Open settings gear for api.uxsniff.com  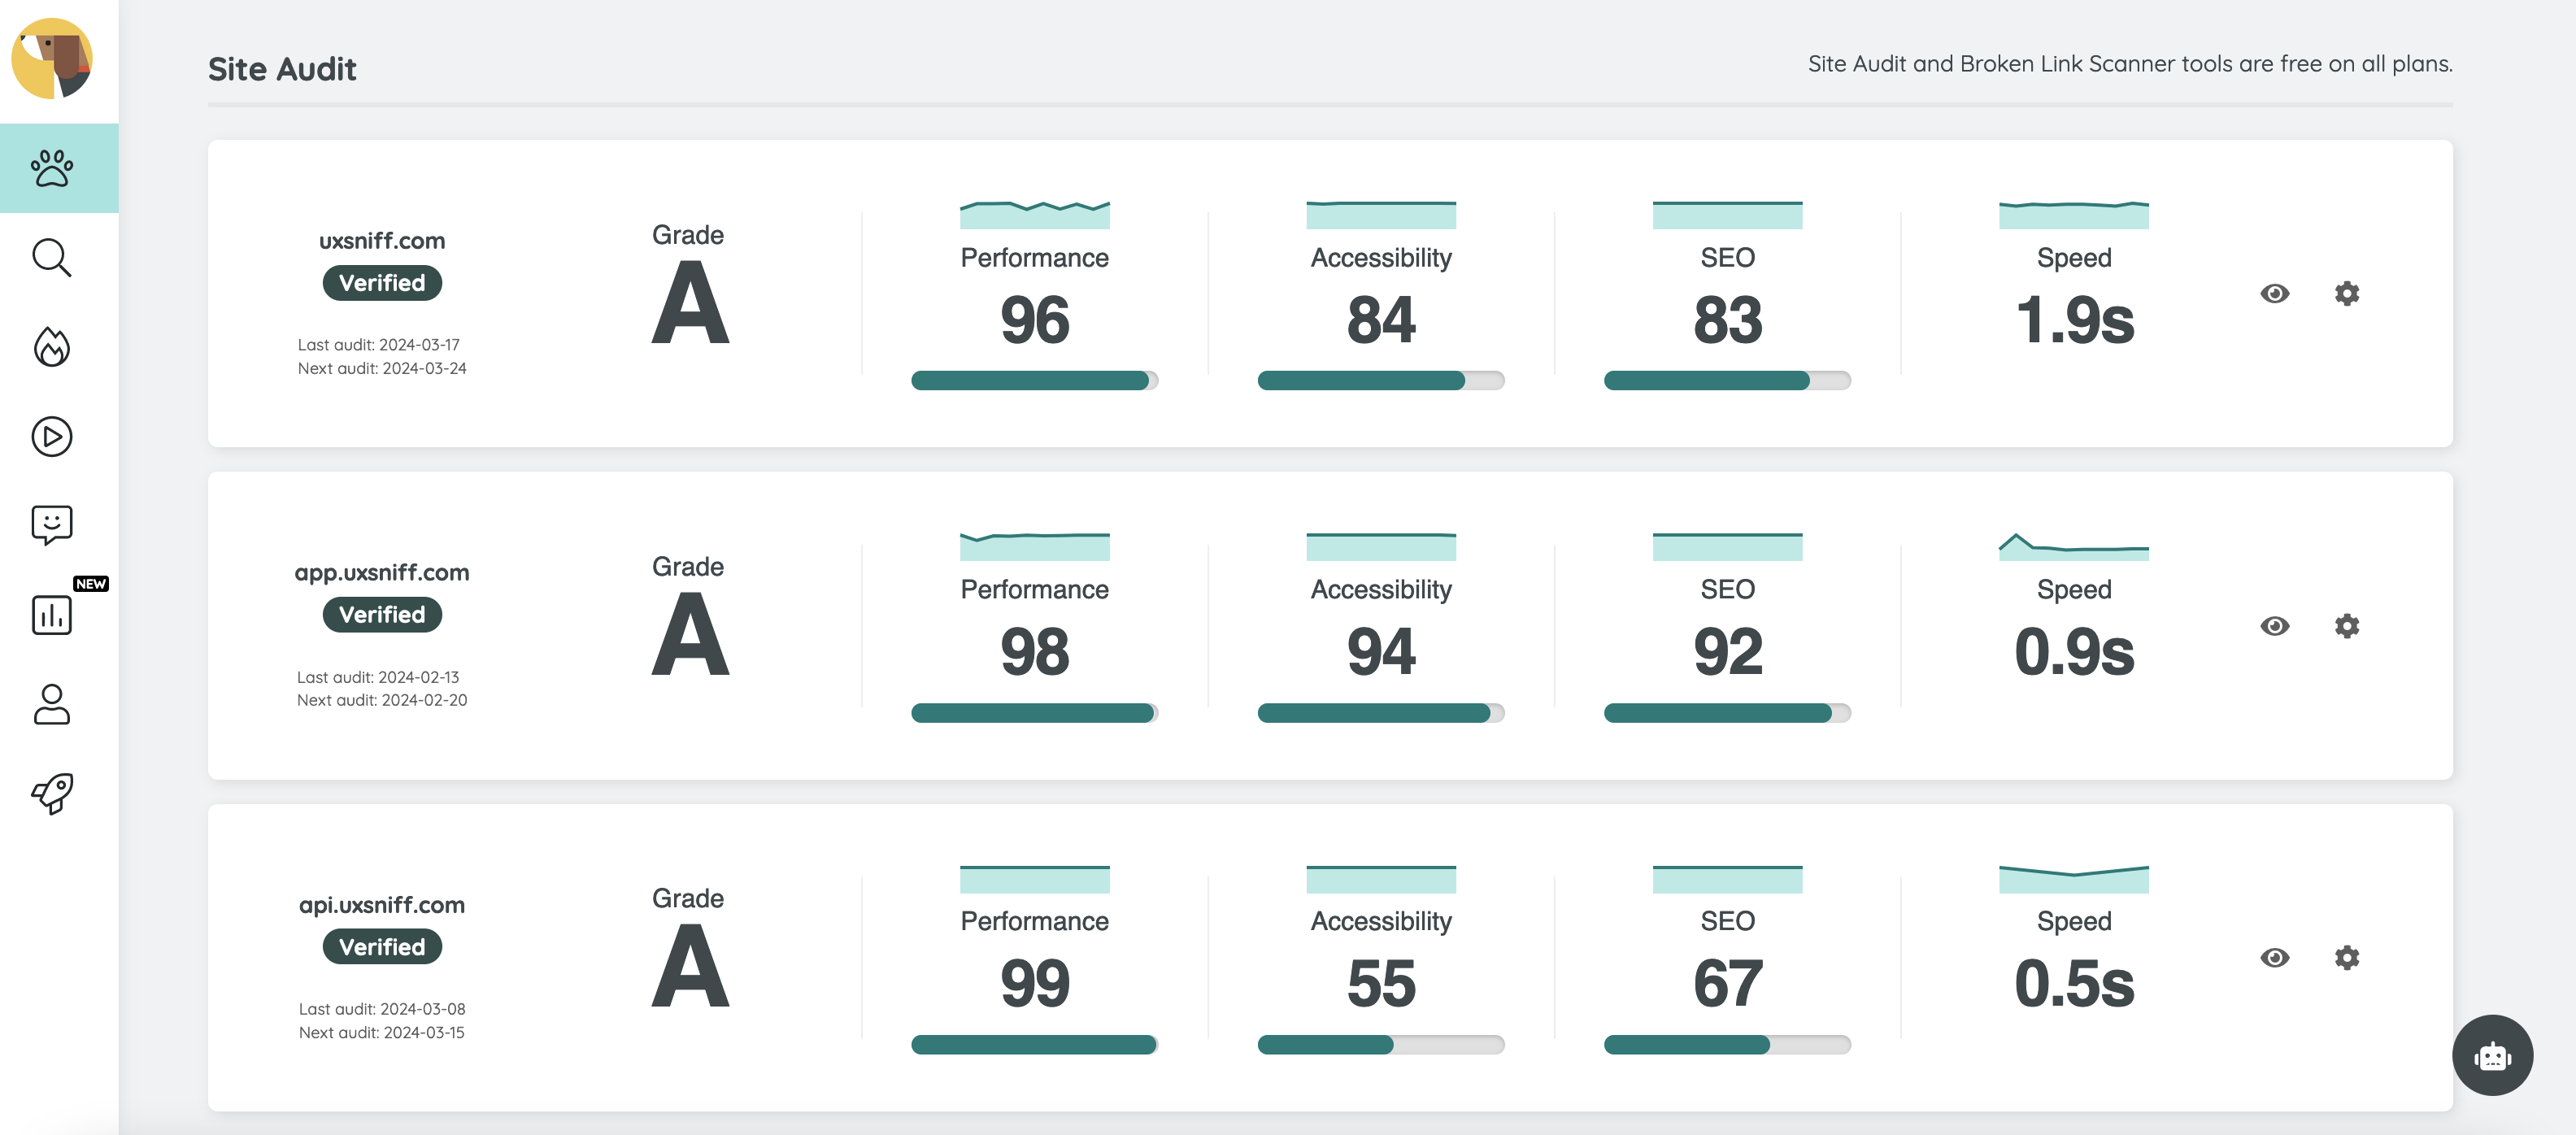pos(2347,958)
